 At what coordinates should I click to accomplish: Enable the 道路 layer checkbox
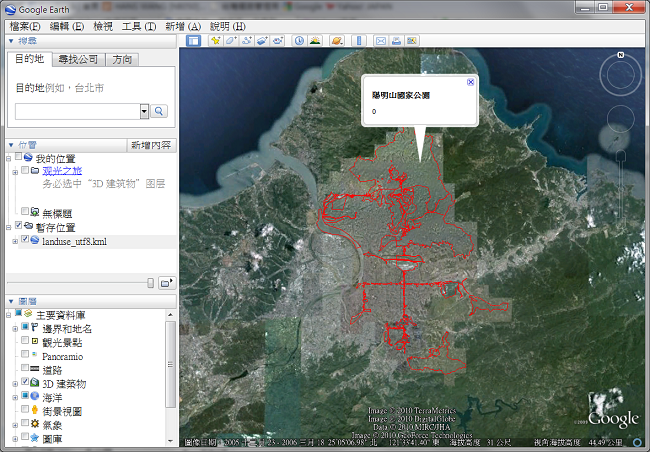click(25, 370)
